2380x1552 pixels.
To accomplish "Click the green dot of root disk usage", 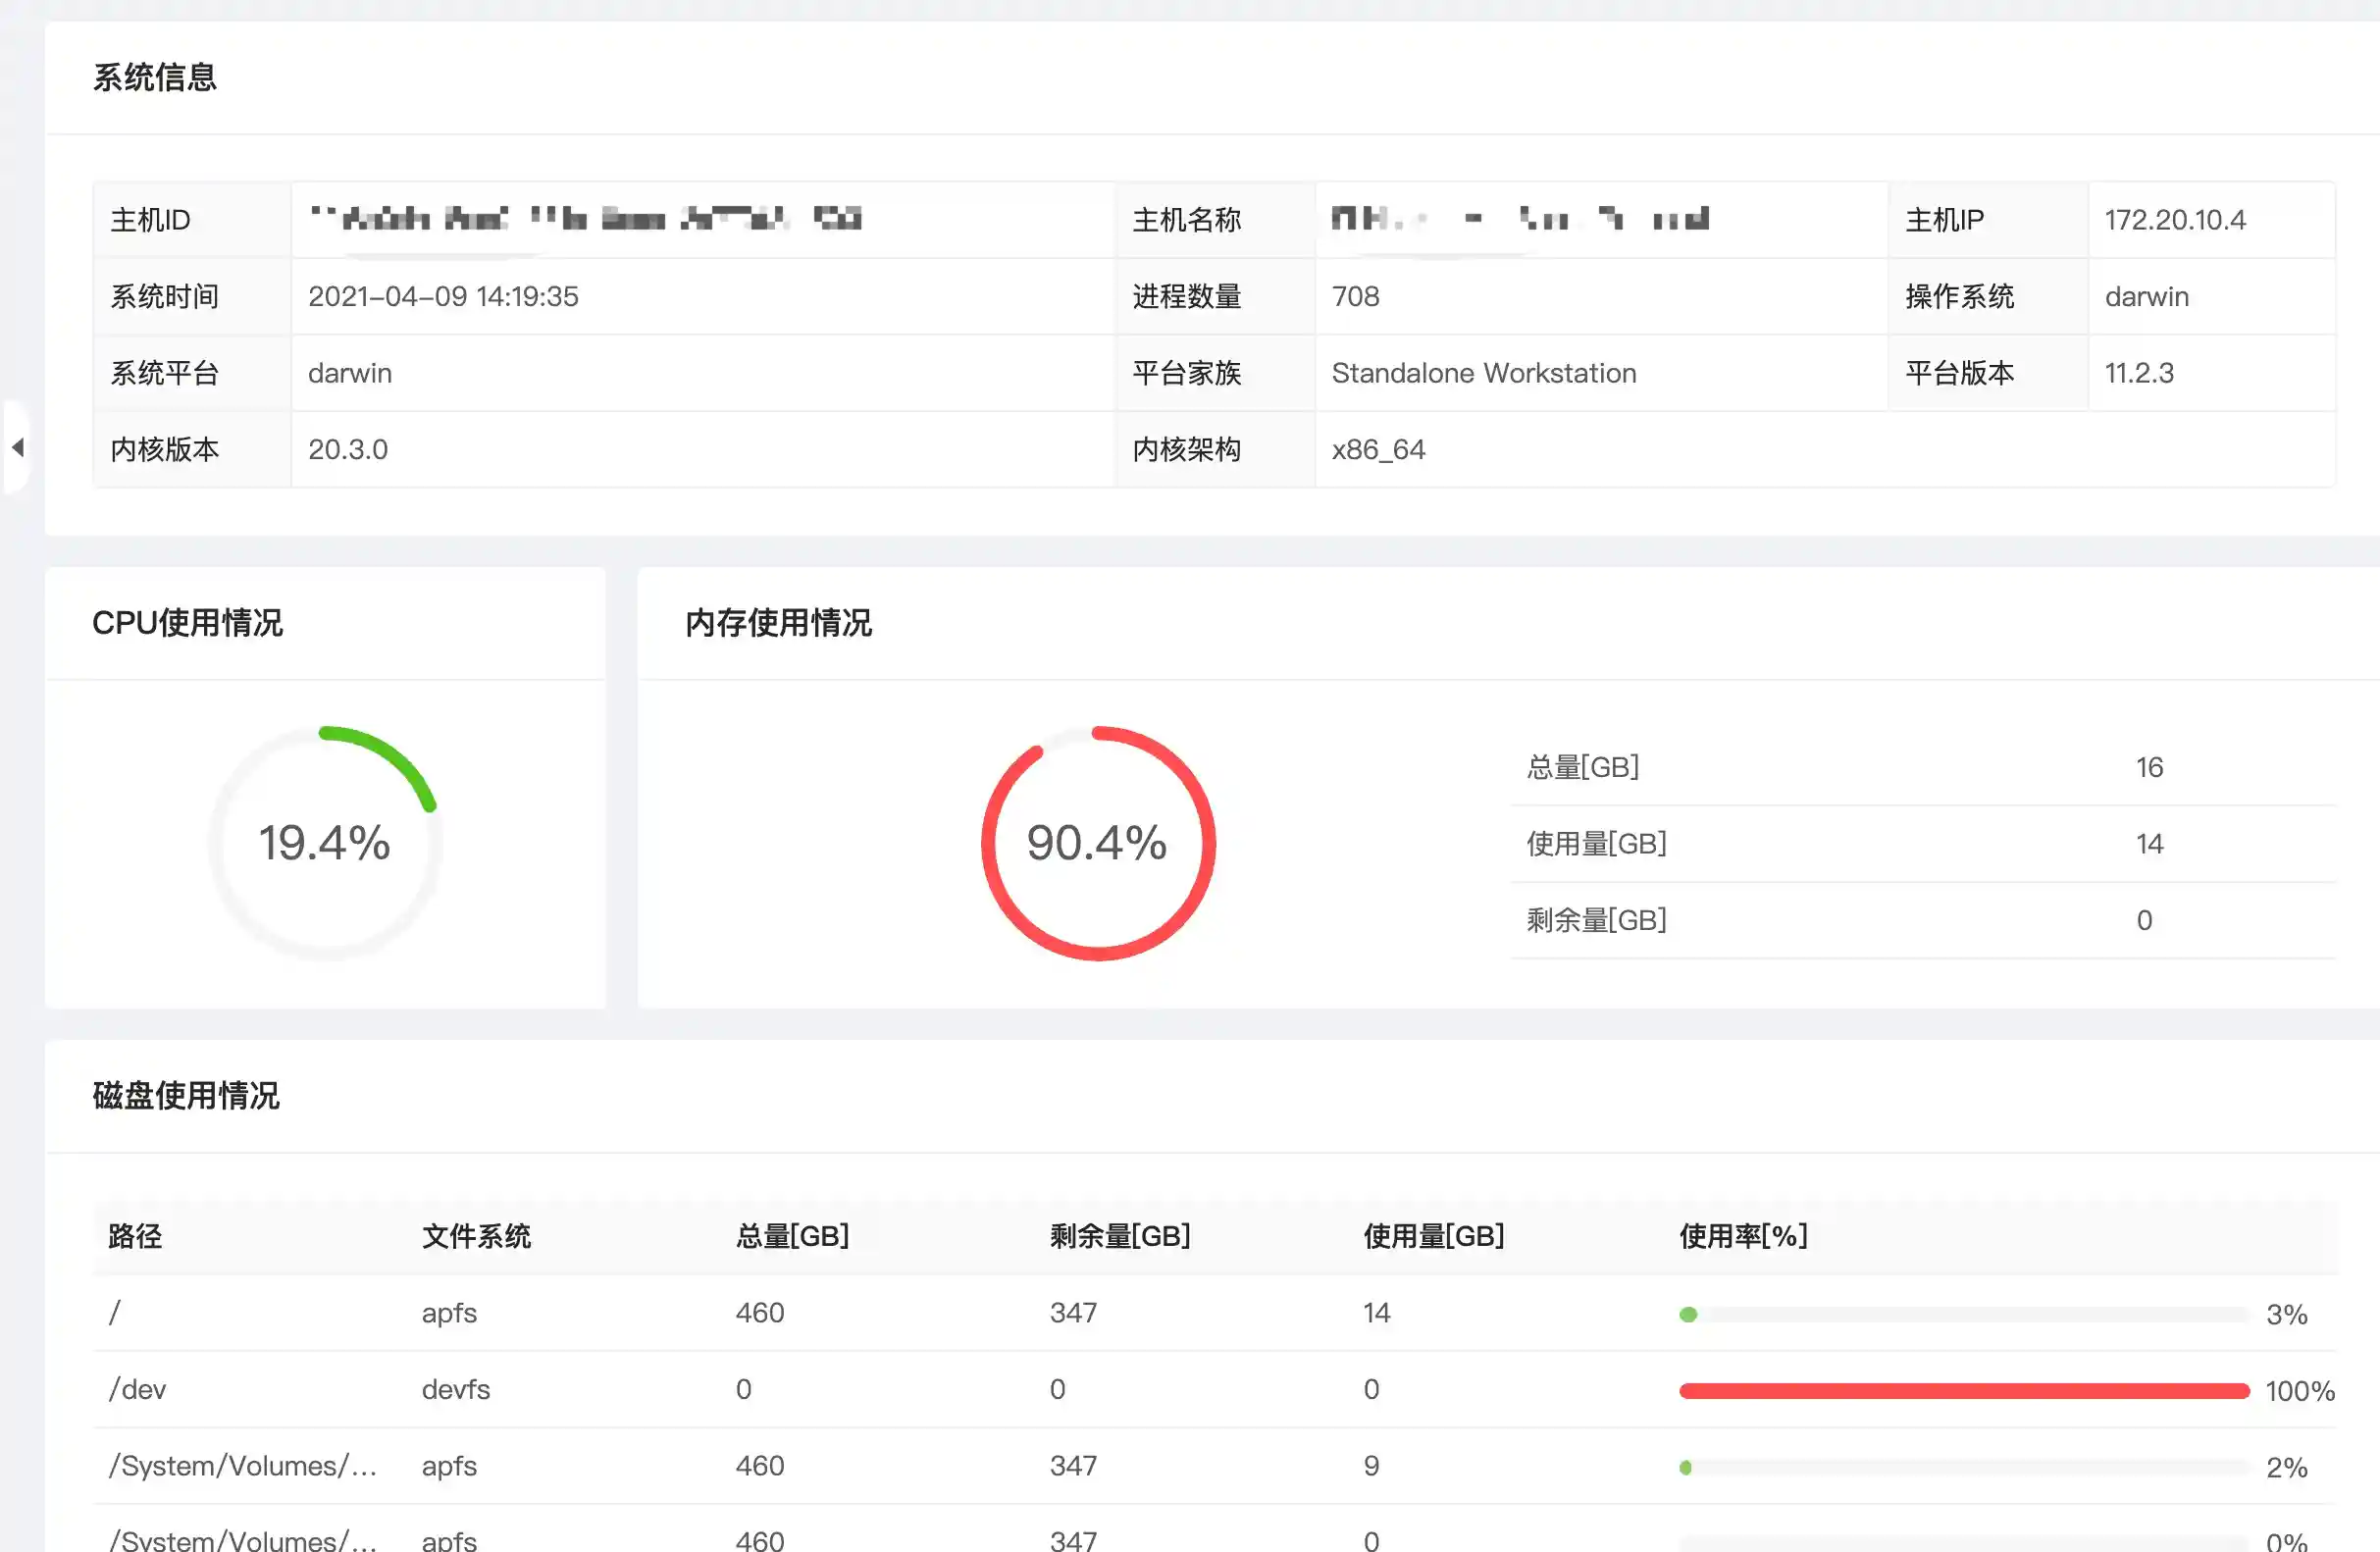I will (1688, 1314).
